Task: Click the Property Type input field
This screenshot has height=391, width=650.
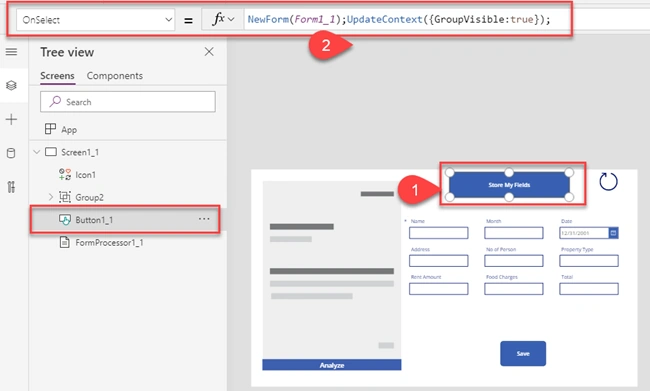Action: pos(589,260)
